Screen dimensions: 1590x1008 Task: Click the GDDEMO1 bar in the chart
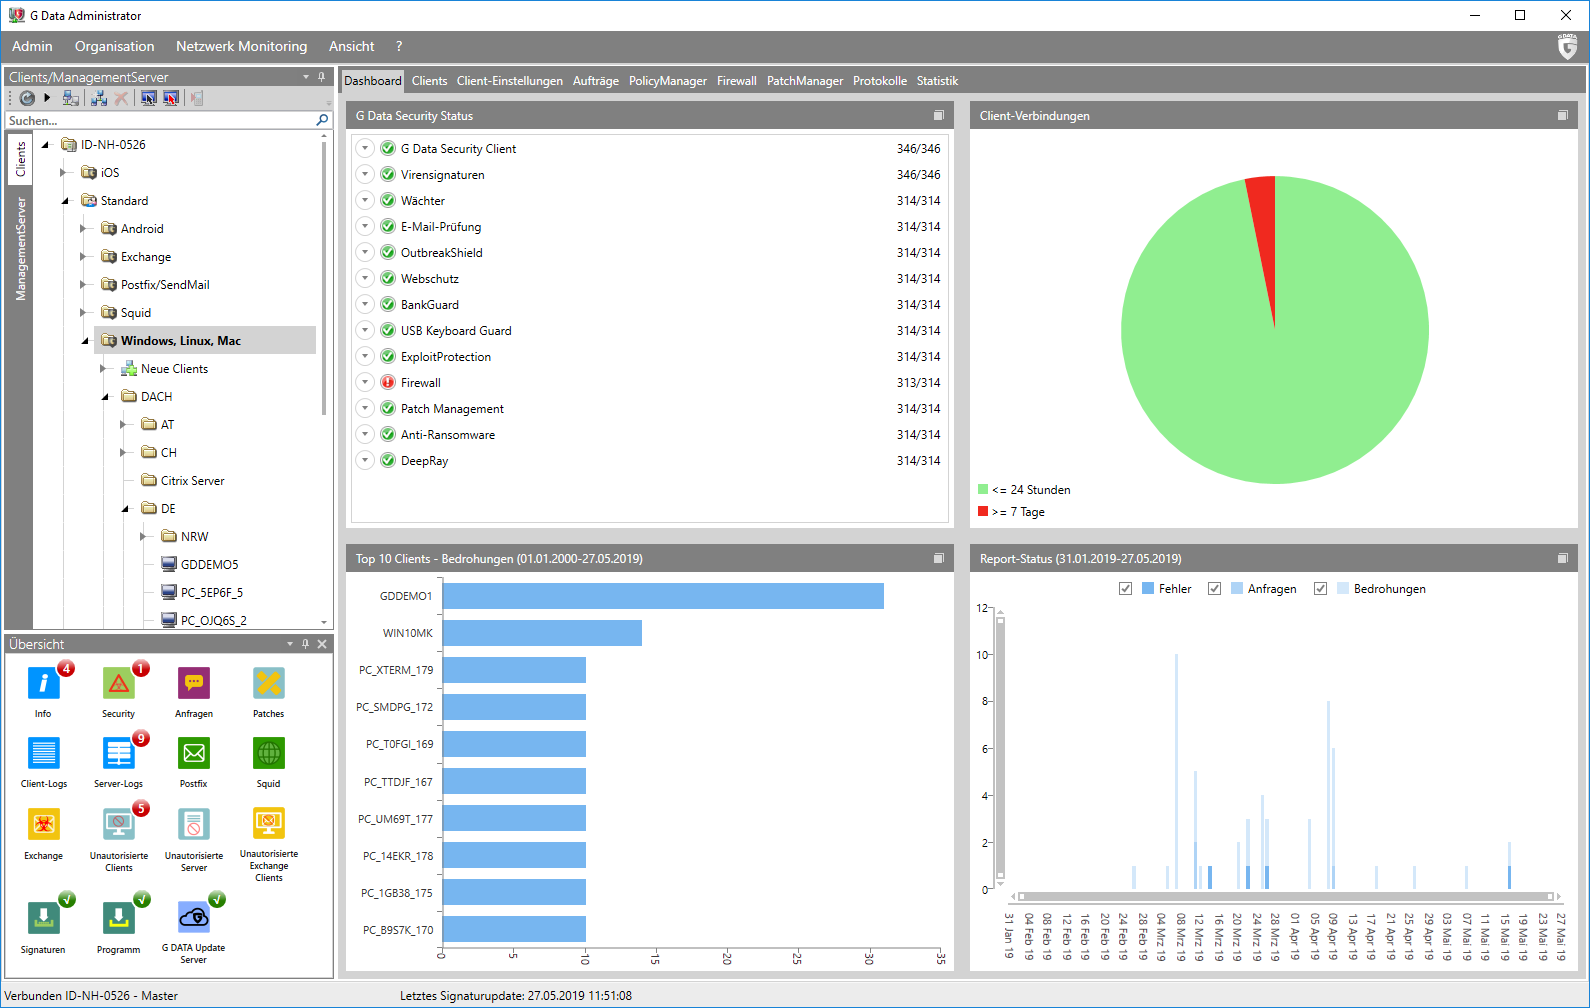coord(663,596)
